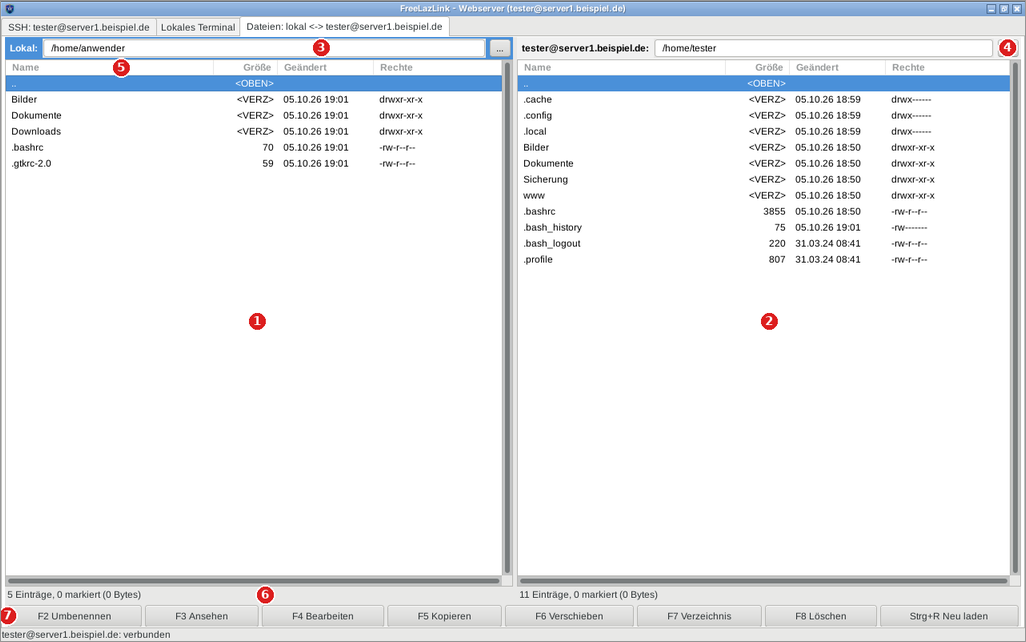The image size is (1026, 642).
Task: Sort remote list by Name column header
Action: (x=622, y=67)
